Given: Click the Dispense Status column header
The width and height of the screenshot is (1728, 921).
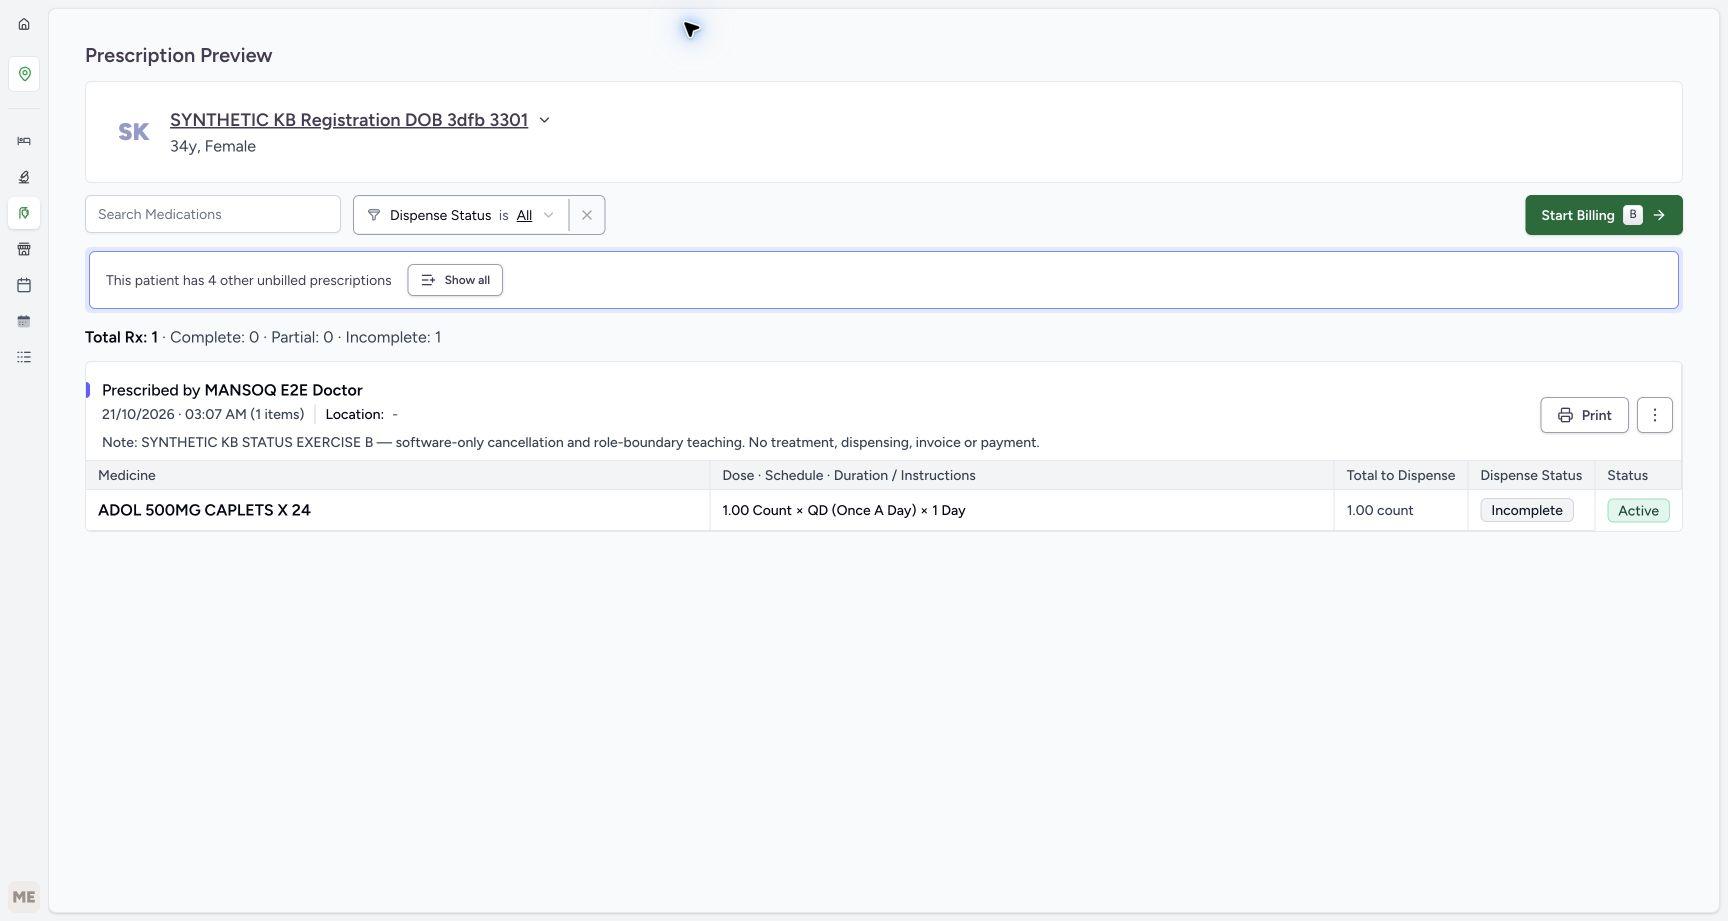Looking at the screenshot, I should pyautogui.click(x=1531, y=475).
